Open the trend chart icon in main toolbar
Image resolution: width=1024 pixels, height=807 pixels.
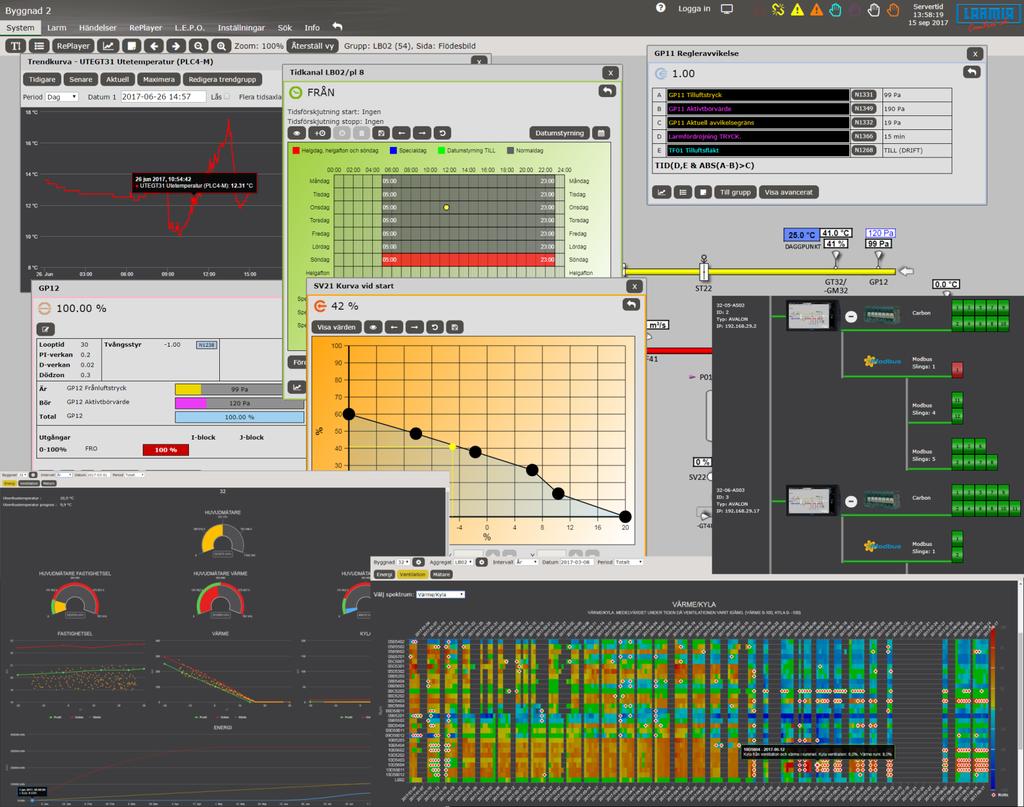point(108,46)
